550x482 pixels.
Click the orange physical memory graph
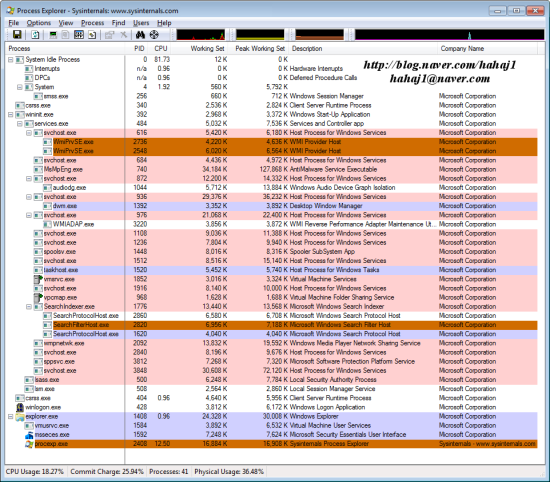tap(320, 35)
